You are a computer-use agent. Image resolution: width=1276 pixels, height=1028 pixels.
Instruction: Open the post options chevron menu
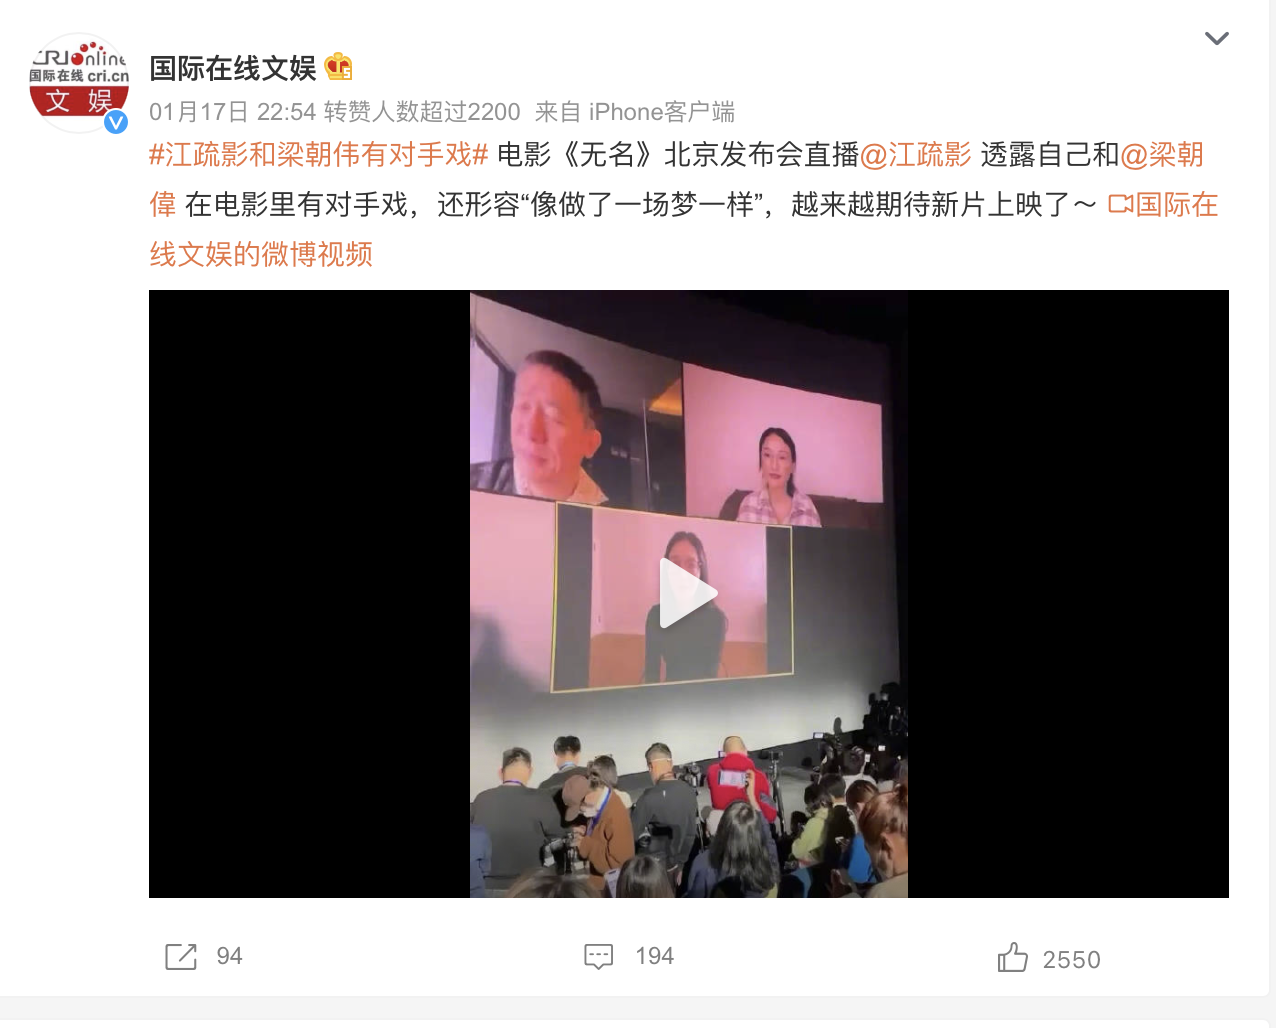click(x=1216, y=39)
